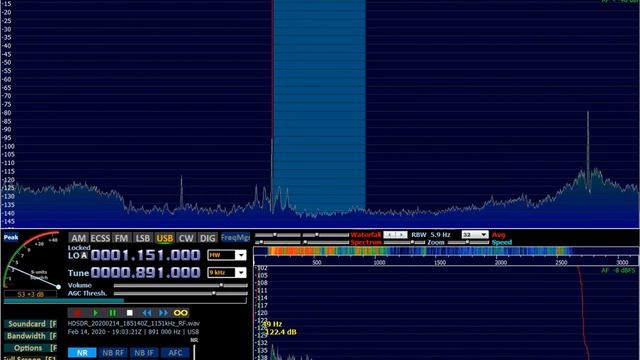Select AM demodulation mode
The width and height of the screenshot is (640, 360).
(78, 238)
